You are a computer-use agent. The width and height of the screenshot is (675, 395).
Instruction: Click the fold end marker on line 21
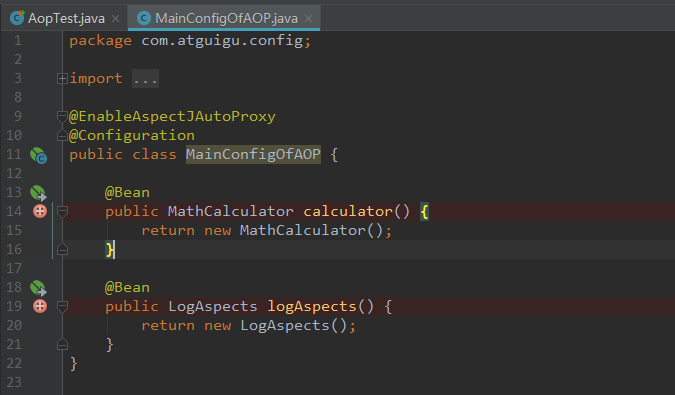62,345
